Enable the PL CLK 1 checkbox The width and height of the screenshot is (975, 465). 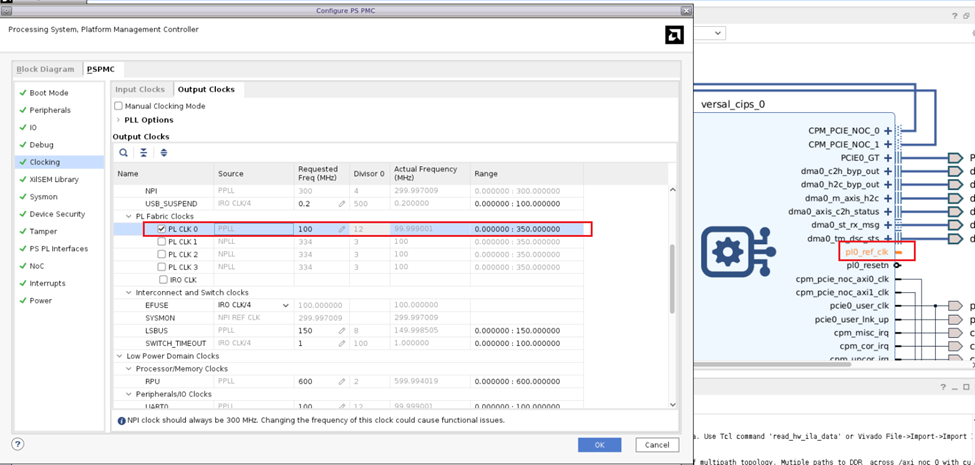click(x=162, y=242)
